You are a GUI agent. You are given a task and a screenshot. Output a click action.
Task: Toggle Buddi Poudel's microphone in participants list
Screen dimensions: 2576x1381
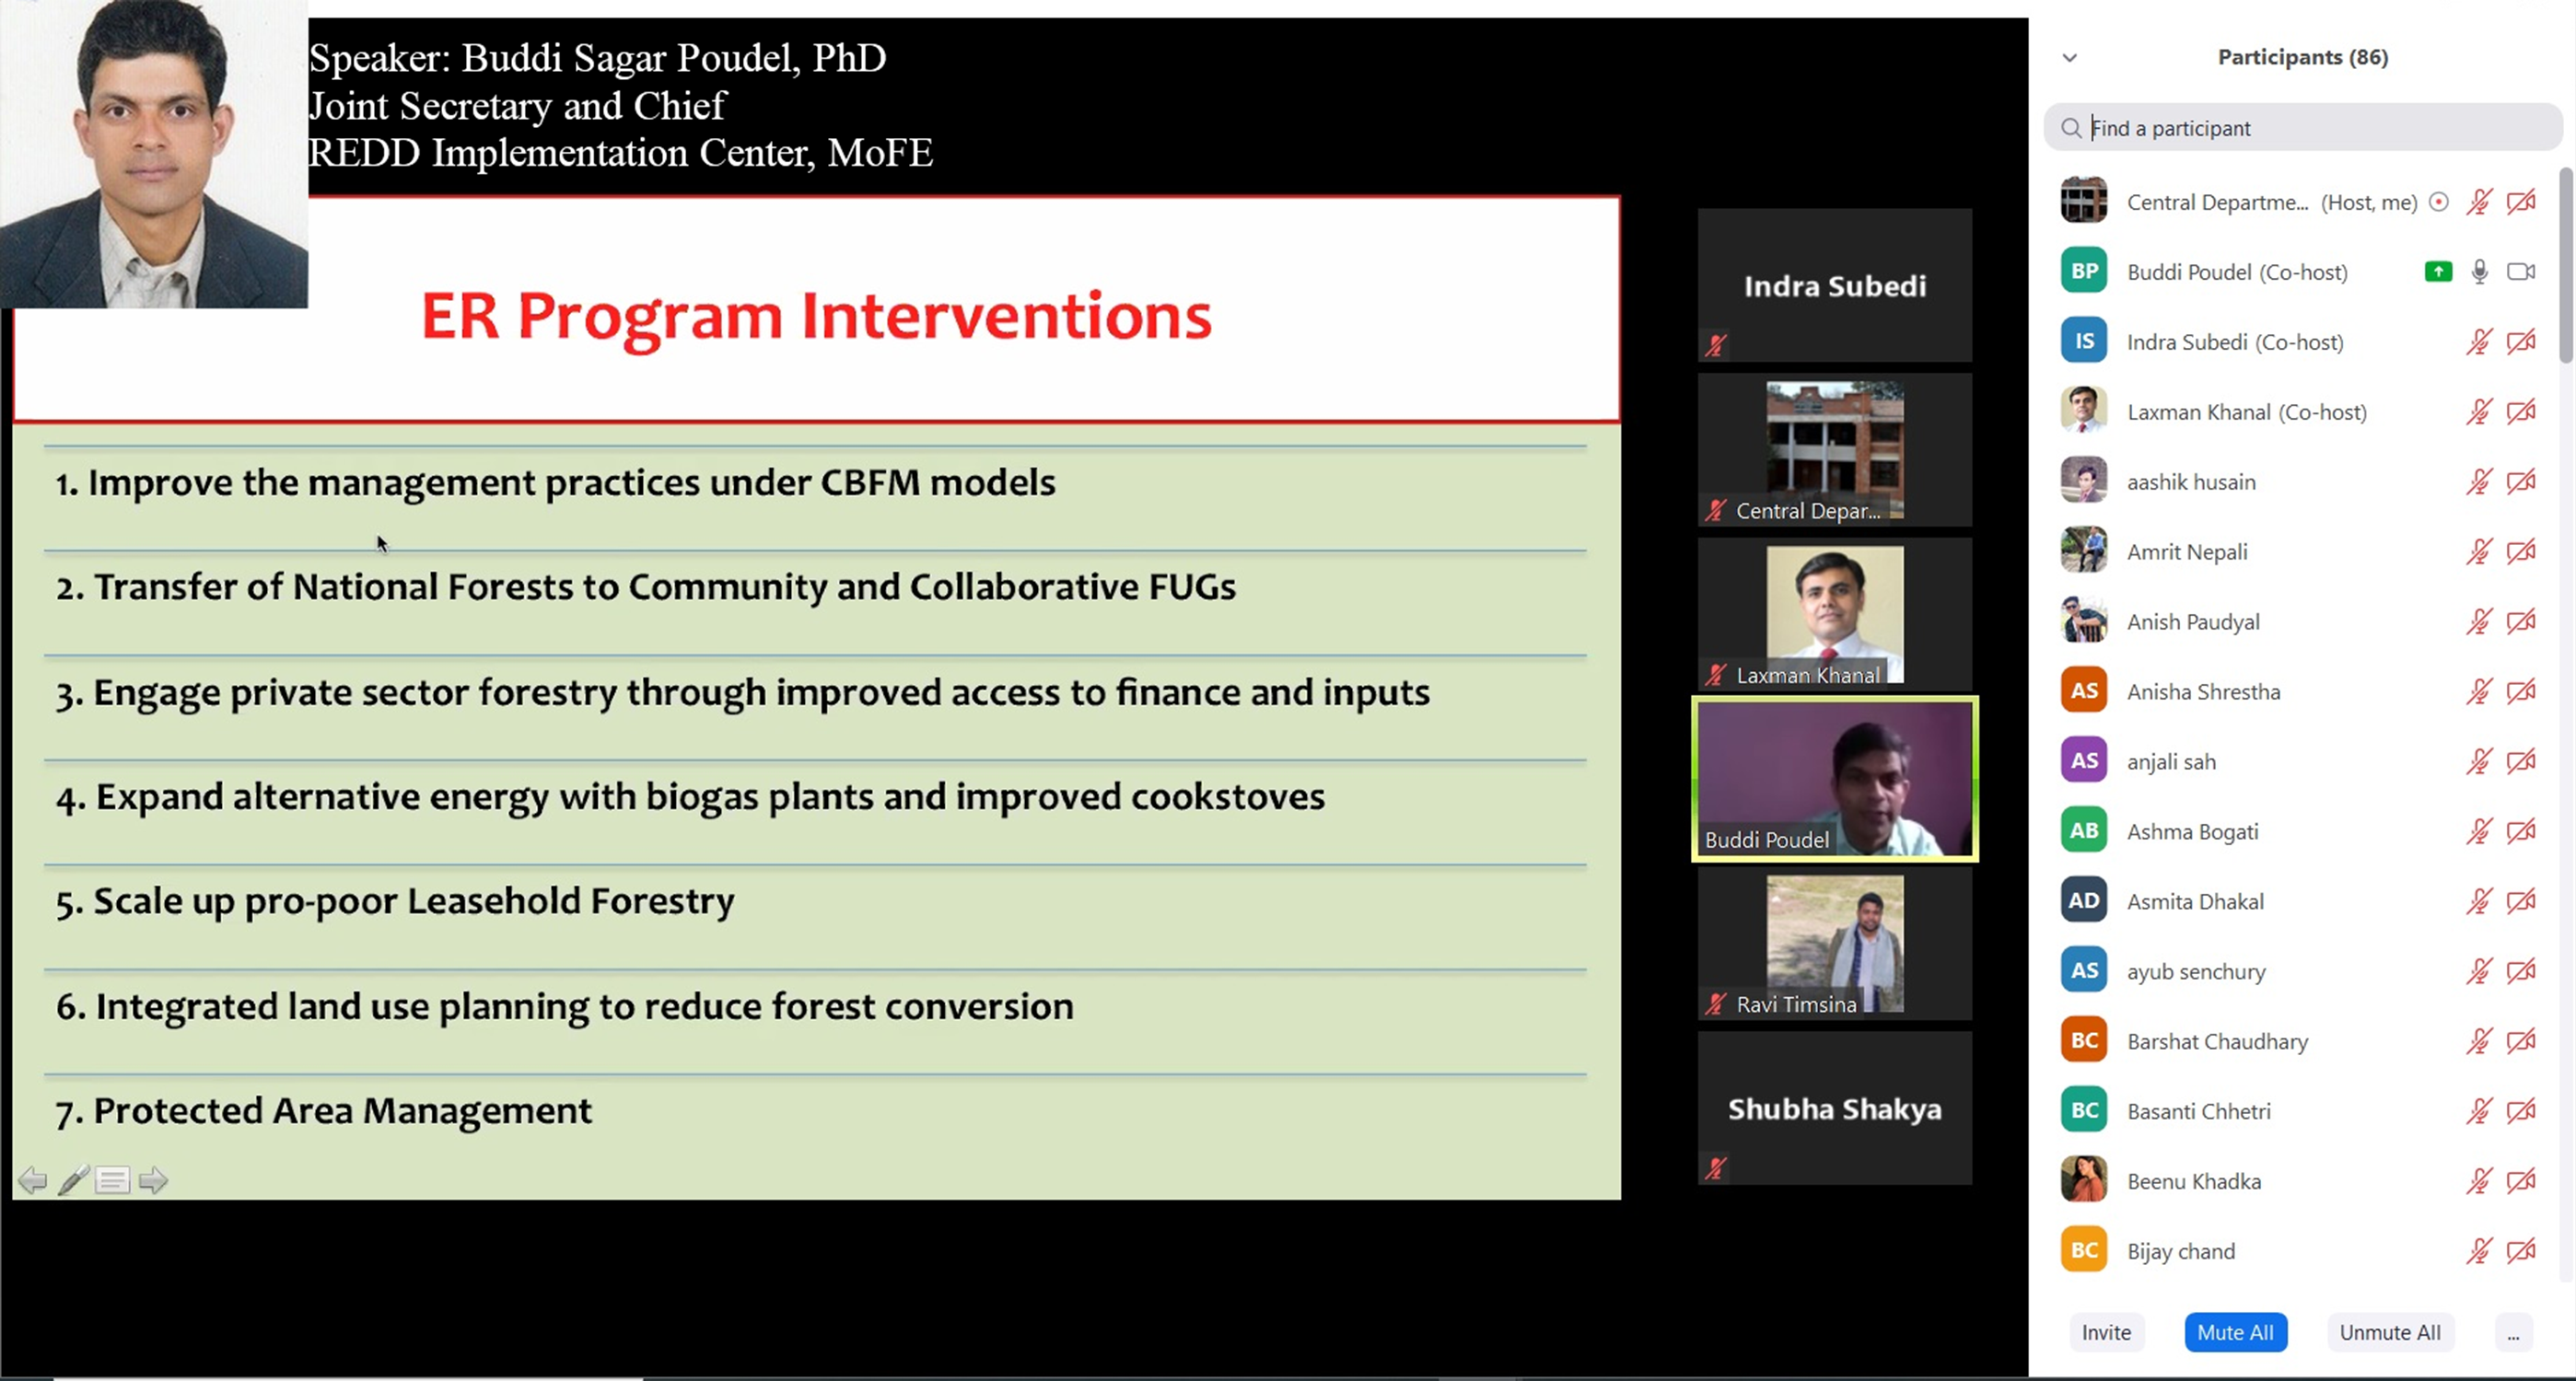2479,272
